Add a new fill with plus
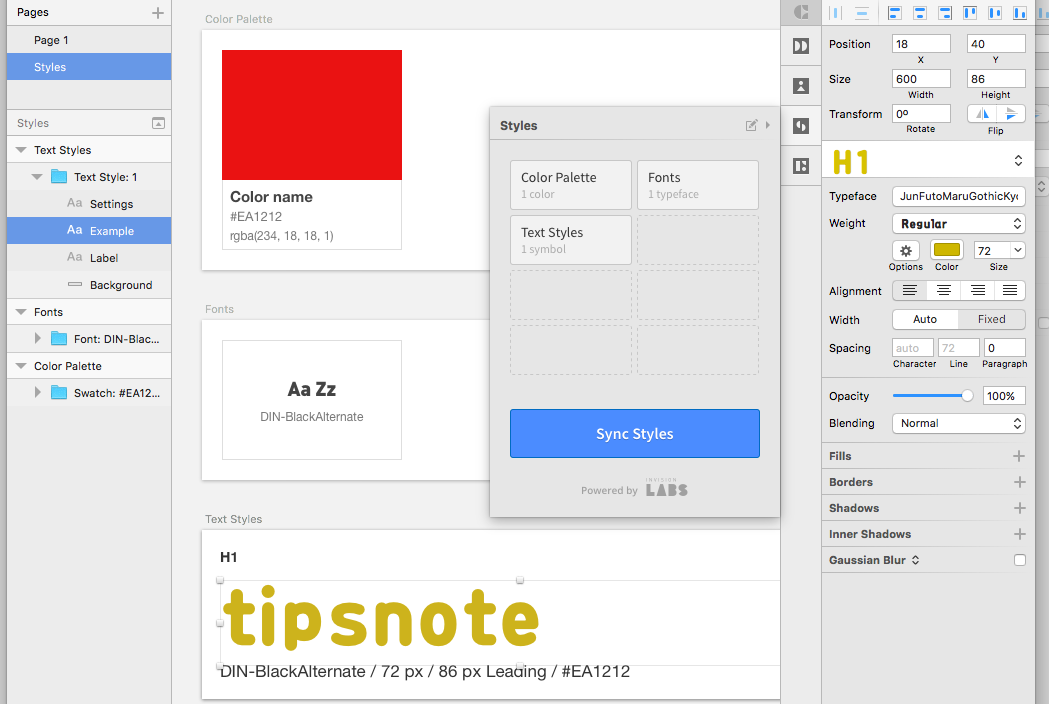 [1019, 456]
